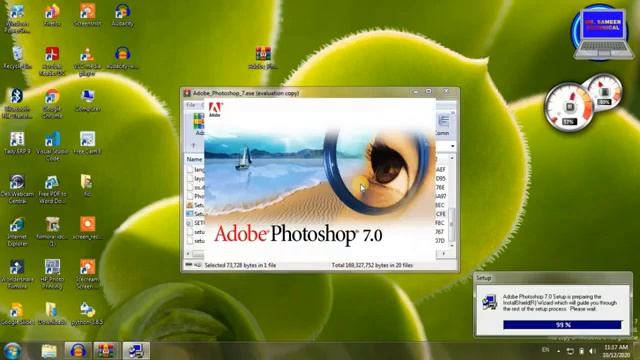This screenshot has height=360, width=640.
Task: Open the Google Slides desktop shortcut
Action: point(17,313)
